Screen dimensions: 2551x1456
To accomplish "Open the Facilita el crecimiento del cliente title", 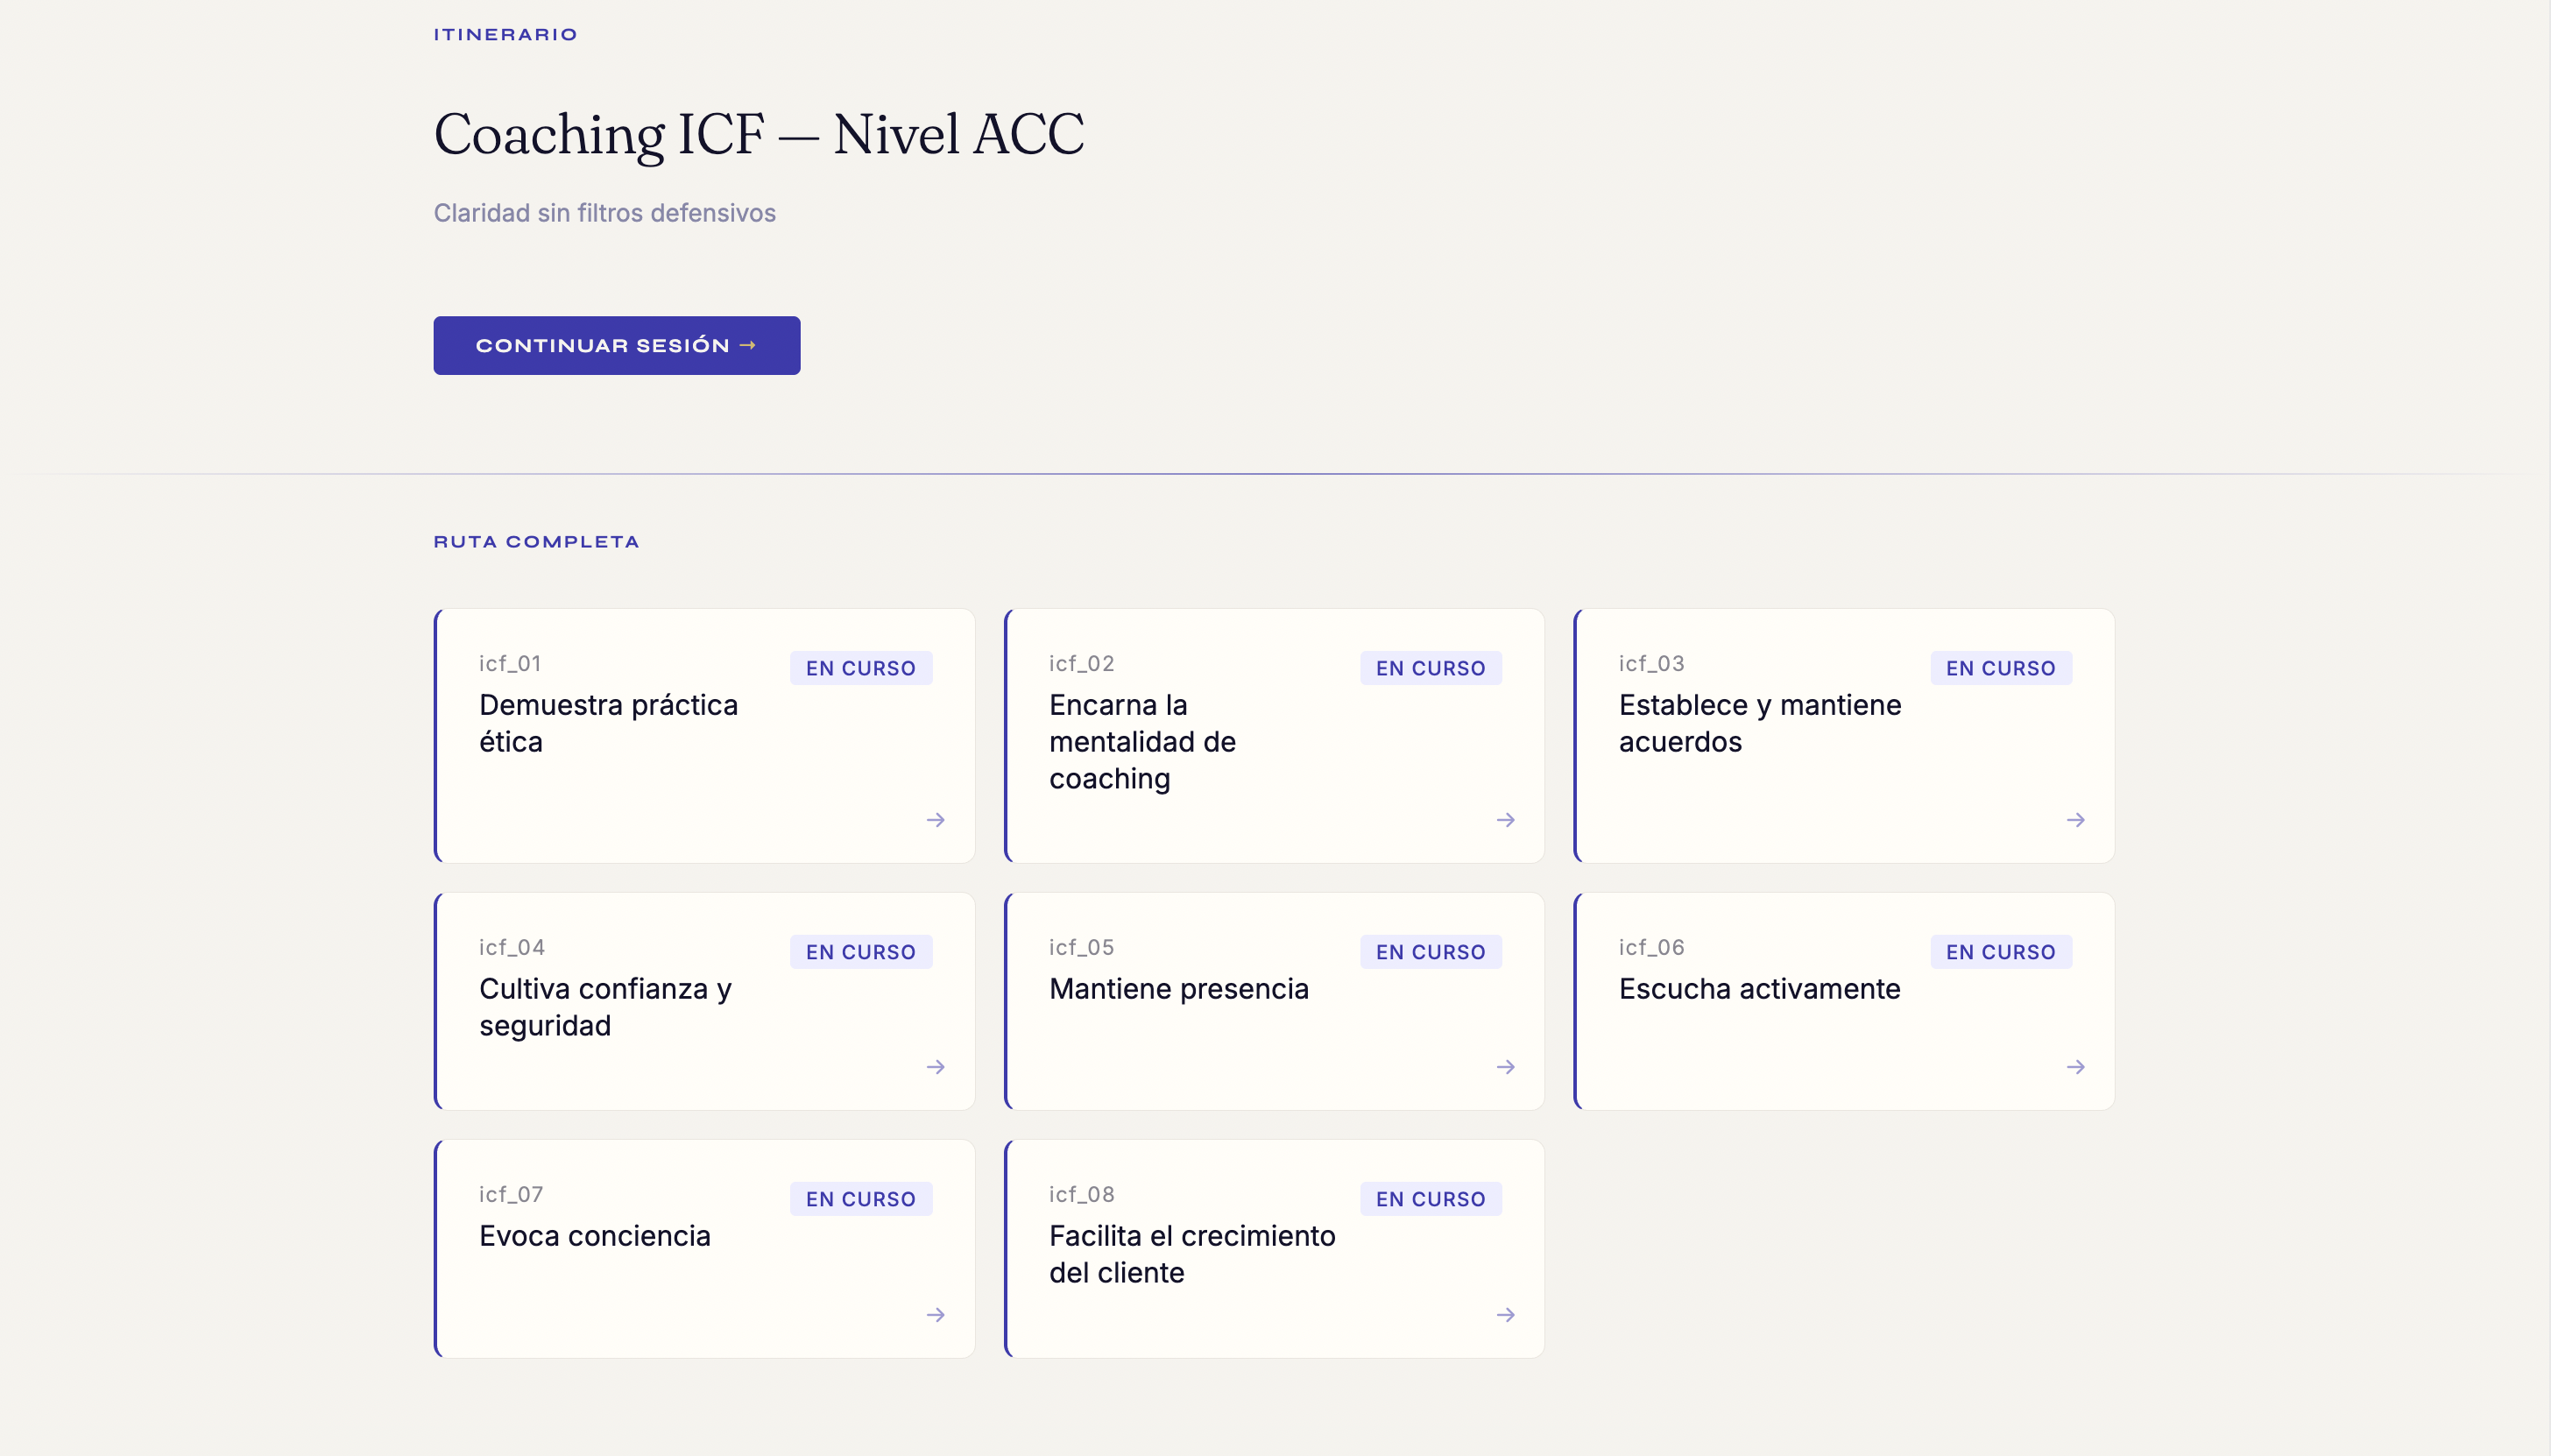I will click(1192, 1254).
